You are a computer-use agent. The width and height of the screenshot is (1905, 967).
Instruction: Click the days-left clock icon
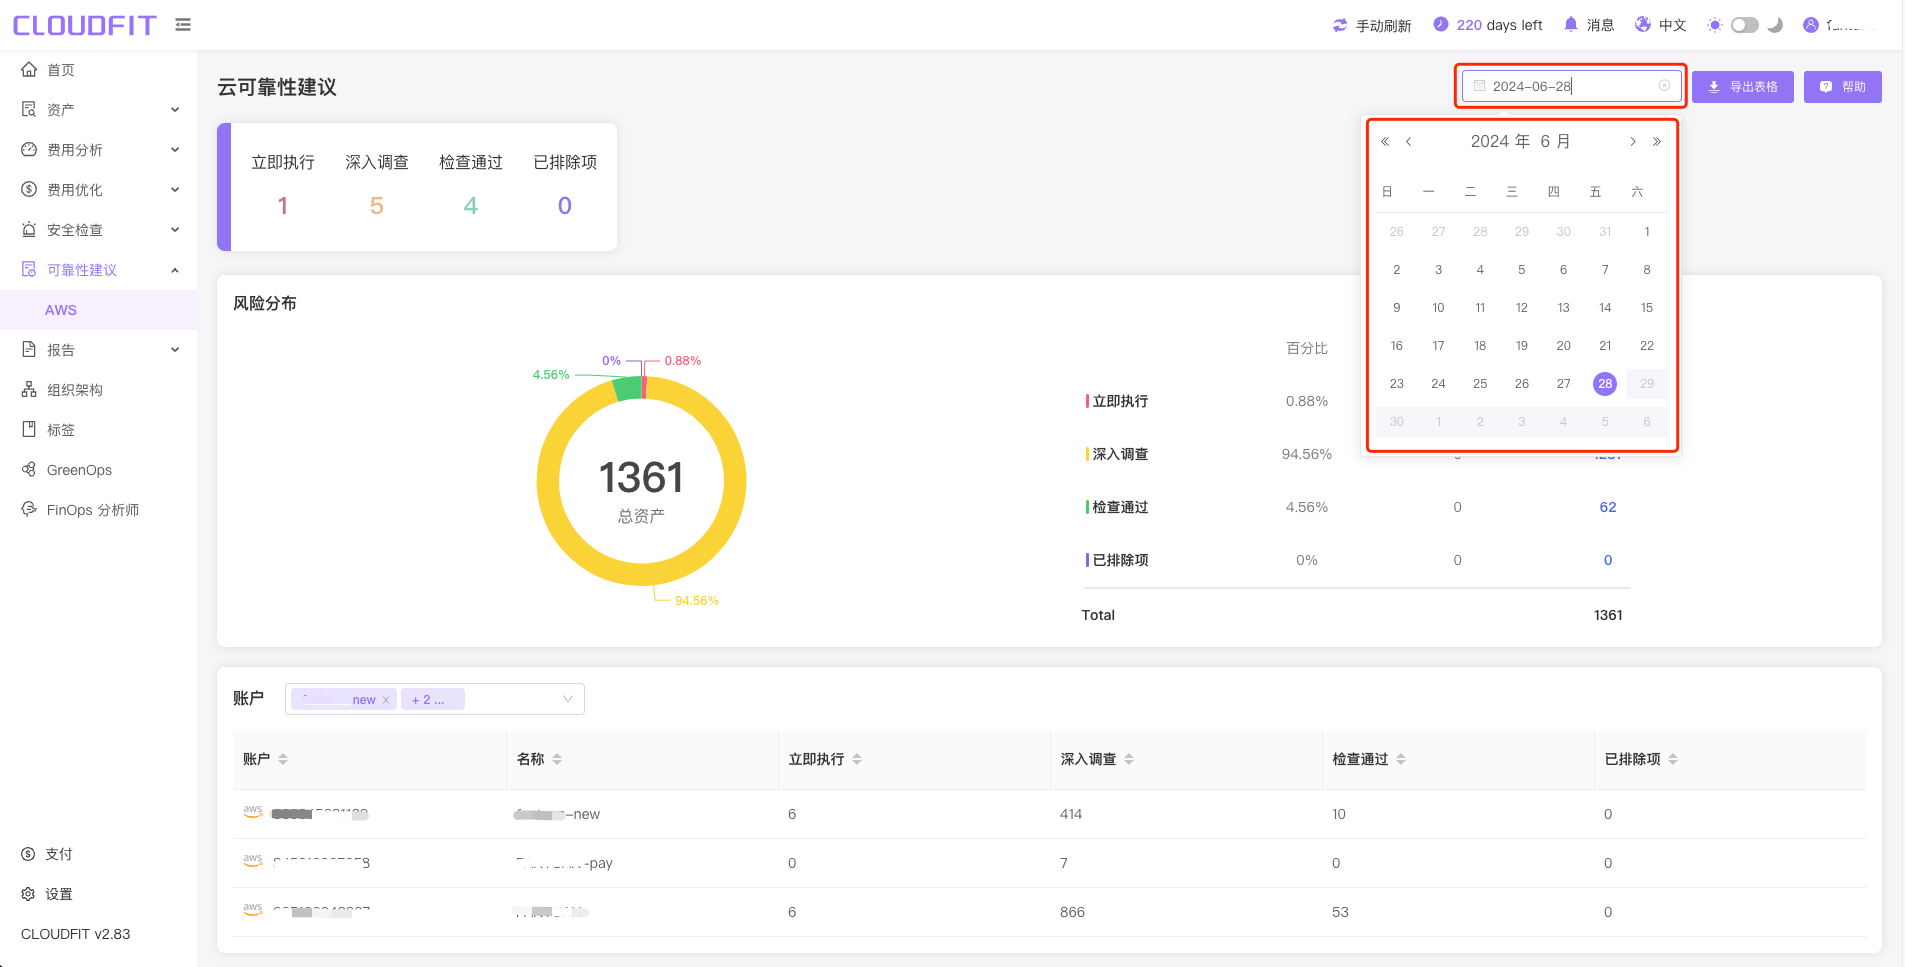click(x=1440, y=24)
